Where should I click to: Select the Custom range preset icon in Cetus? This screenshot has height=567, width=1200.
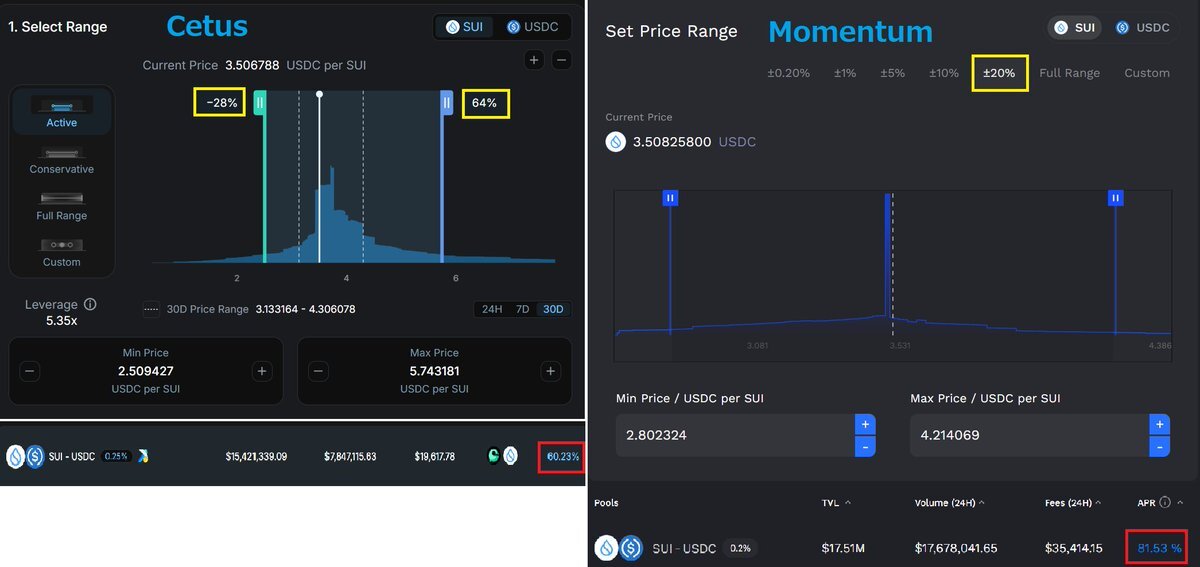pyautogui.click(x=62, y=245)
